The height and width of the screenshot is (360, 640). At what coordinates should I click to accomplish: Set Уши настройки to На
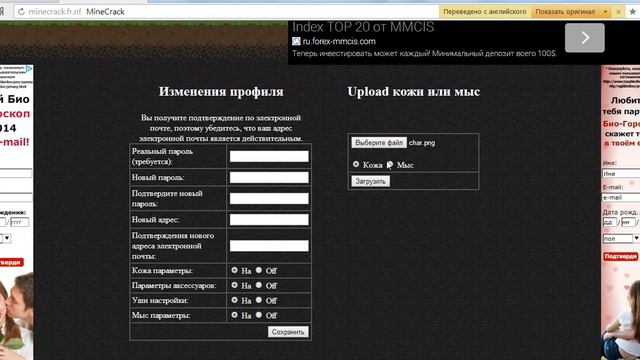click(234, 300)
